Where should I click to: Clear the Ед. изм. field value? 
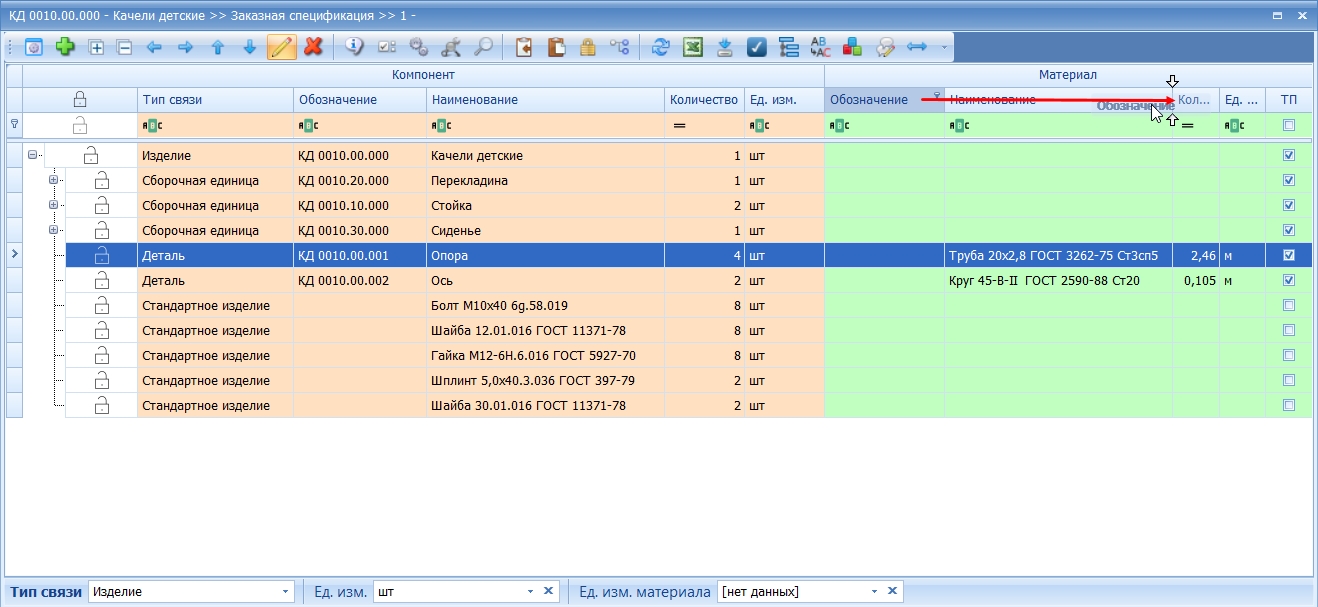548,591
